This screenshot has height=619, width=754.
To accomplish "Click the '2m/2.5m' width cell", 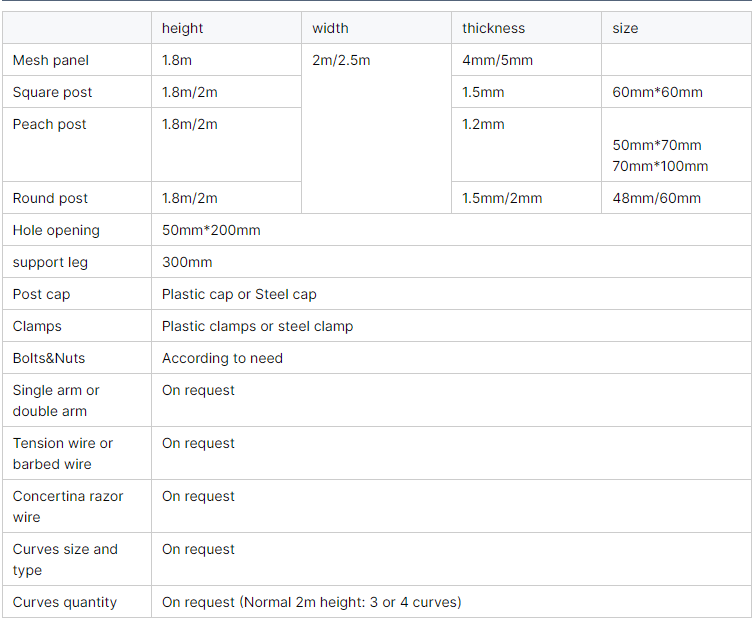I will (x=376, y=129).
